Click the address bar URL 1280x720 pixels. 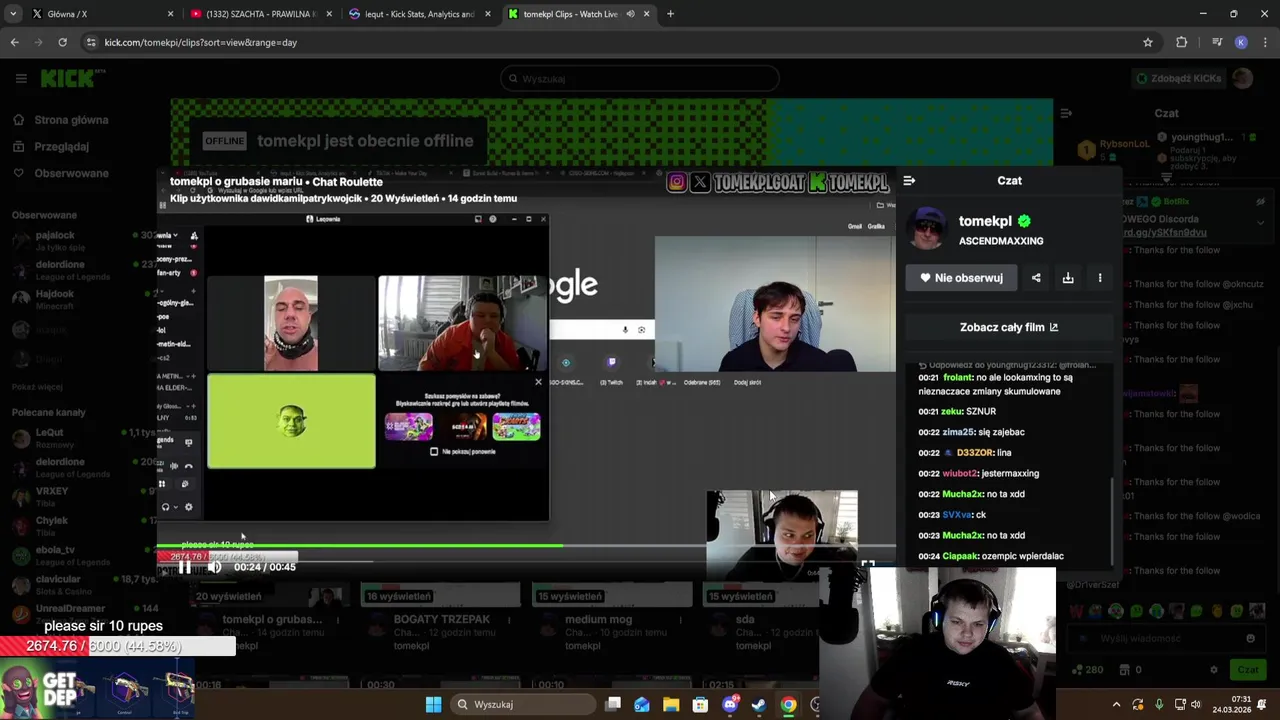click(200, 42)
